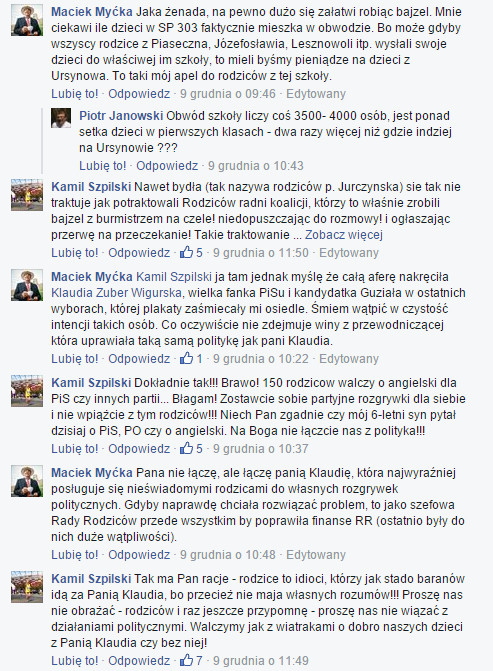Expand comment with 'Zobacz więcej'
The width and height of the screenshot is (493, 671).
point(343,235)
